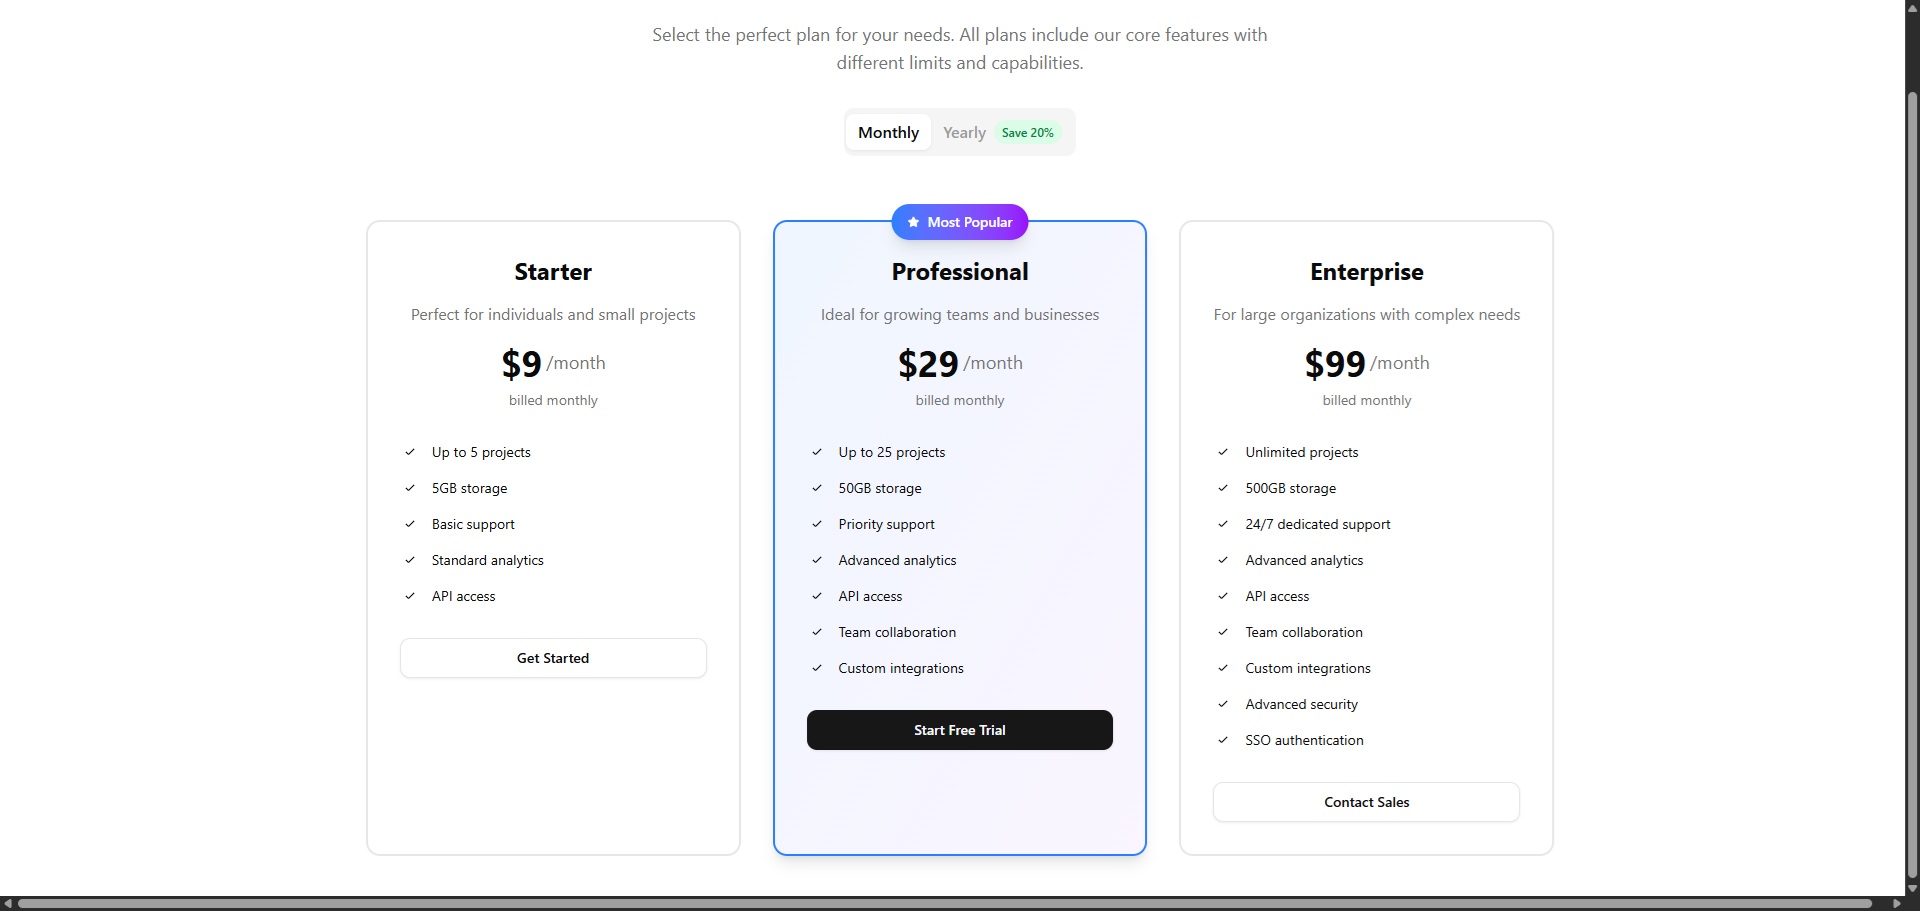Screen dimensions: 1920x911
Task: Click Get Started on the Starter plan
Action: [553, 658]
